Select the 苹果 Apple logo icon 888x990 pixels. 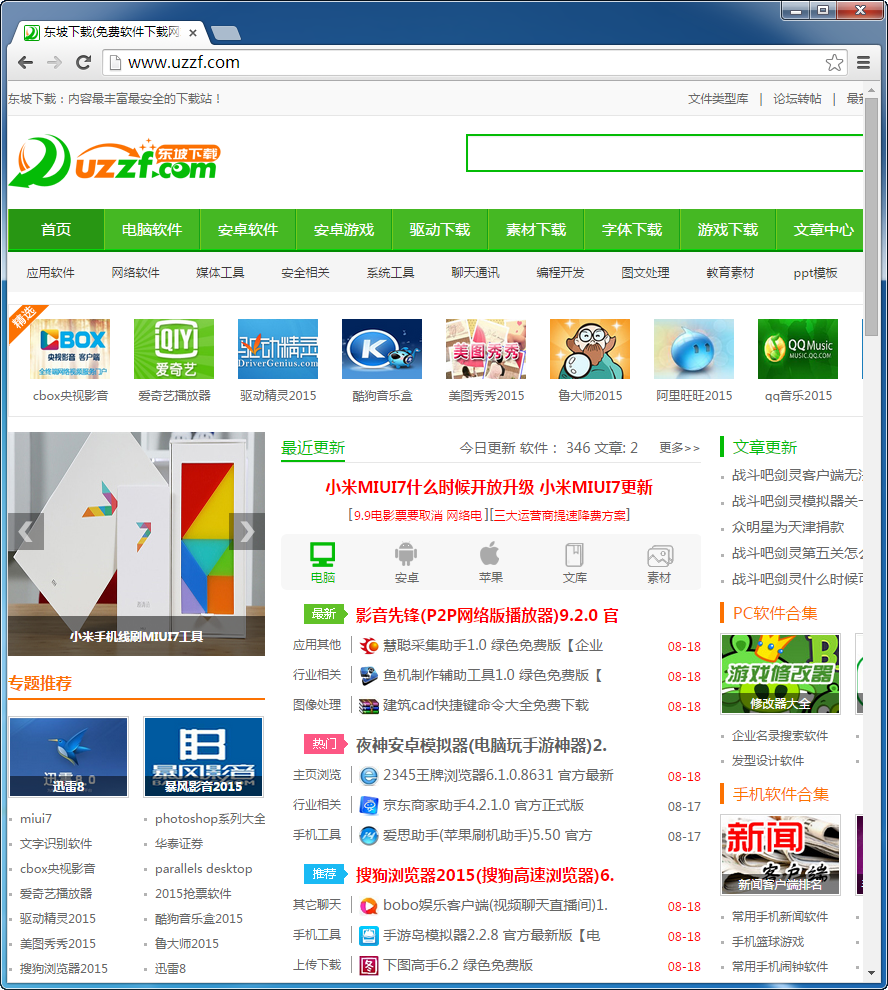point(490,554)
